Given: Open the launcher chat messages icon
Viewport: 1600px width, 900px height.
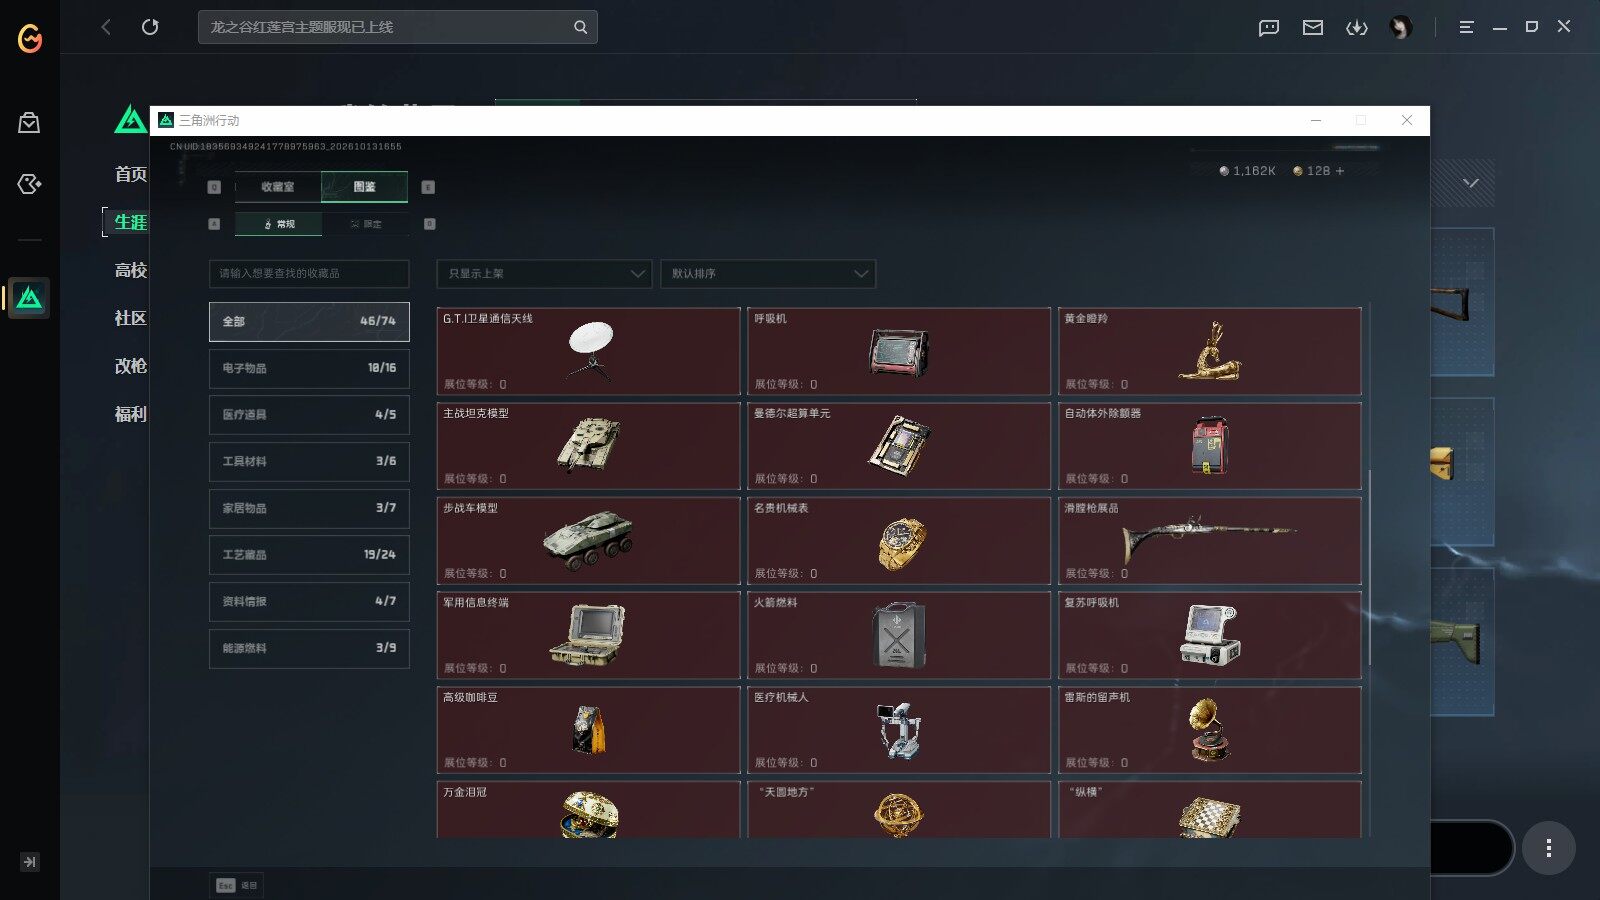Looking at the screenshot, I should (1269, 28).
